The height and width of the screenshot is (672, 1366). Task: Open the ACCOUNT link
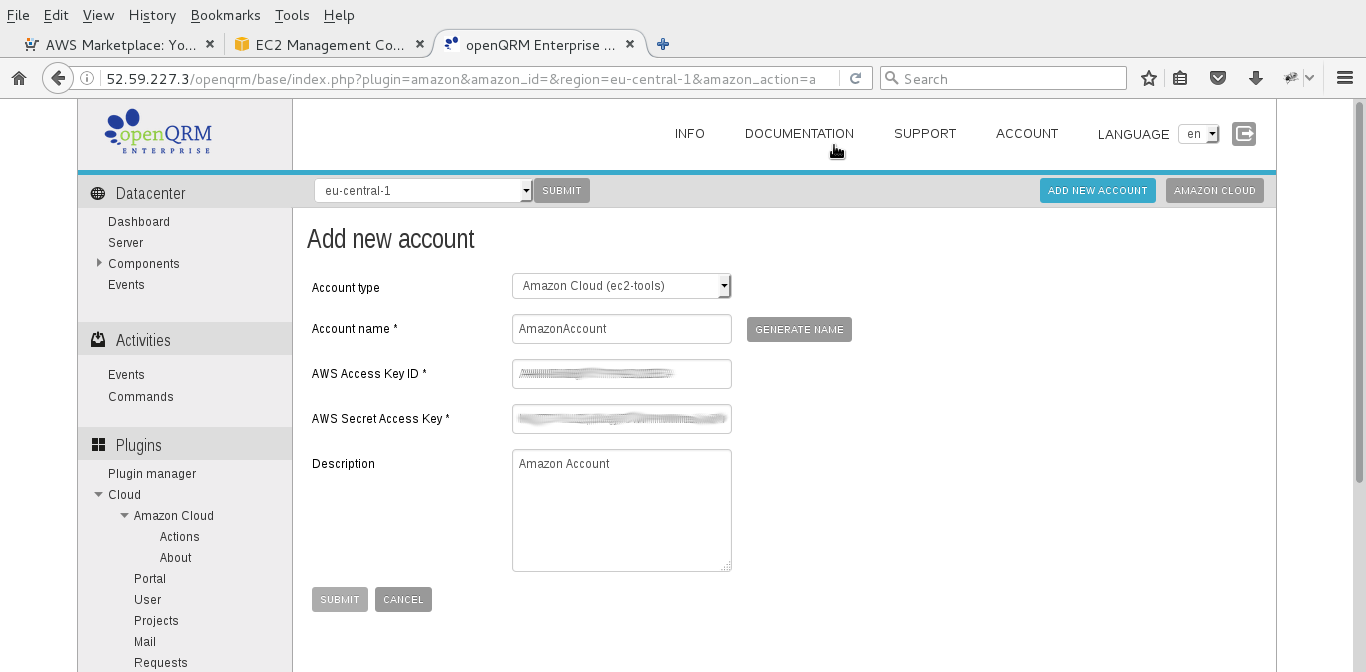(1027, 133)
